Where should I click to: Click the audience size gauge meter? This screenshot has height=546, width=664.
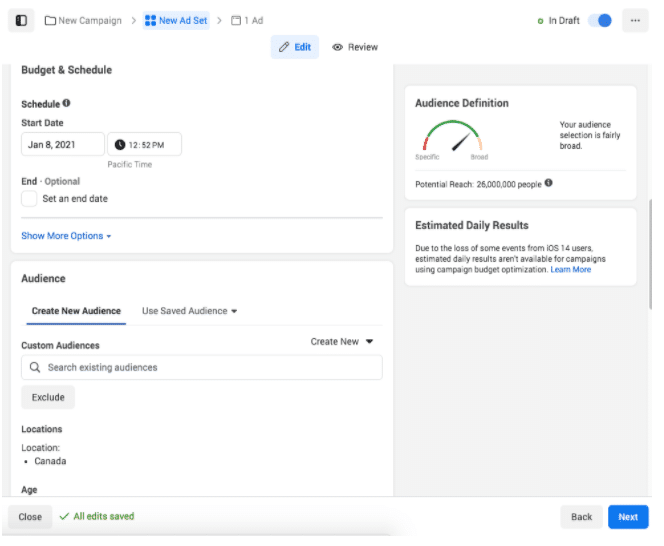[451, 140]
